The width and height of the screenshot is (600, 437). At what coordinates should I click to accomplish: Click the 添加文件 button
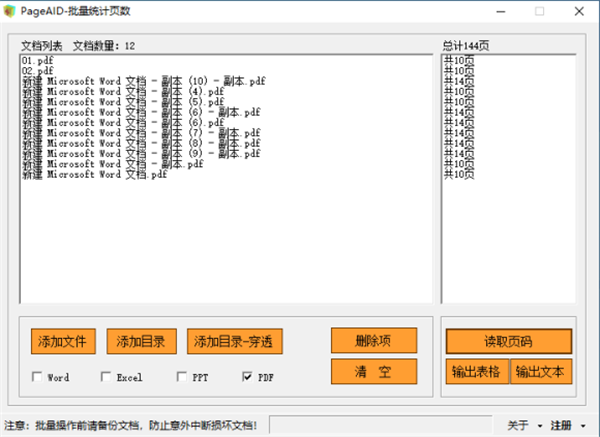[x=63, y=341]
